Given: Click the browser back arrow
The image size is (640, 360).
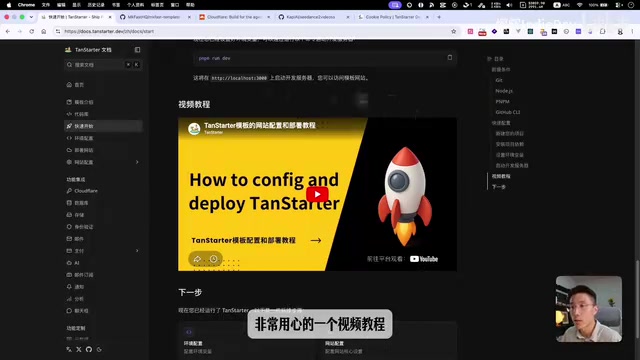Looking at the screenshot, I should [x=8, y=31].
